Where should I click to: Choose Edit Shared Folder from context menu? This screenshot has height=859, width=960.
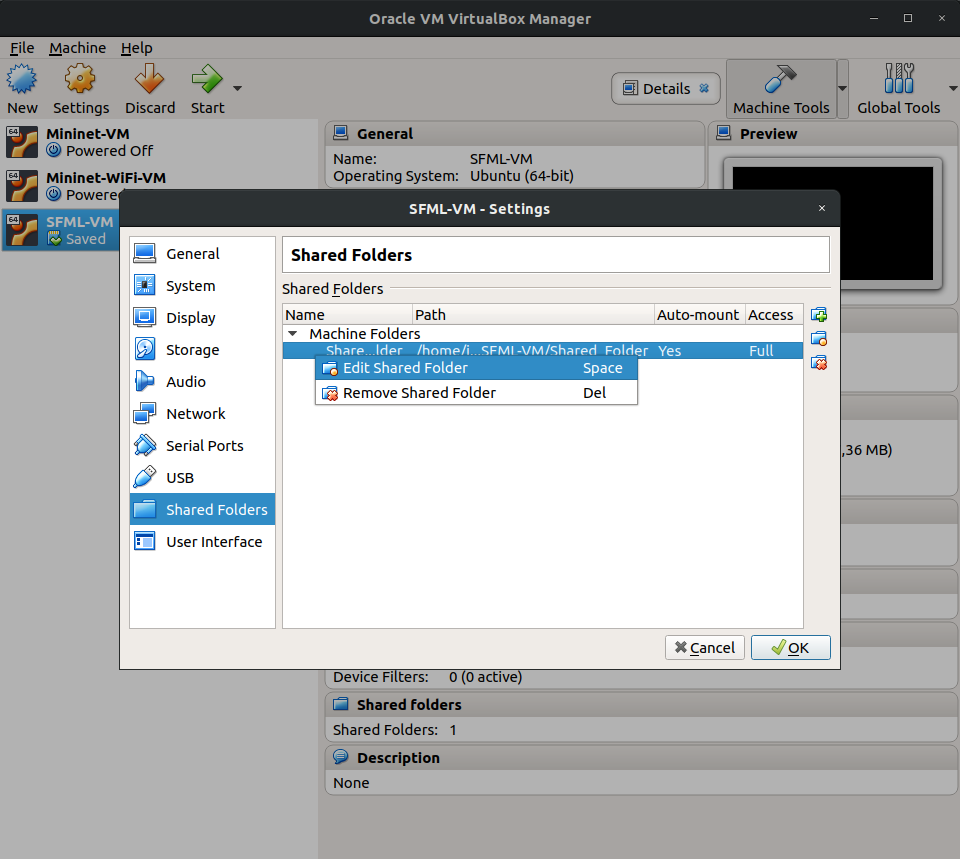click(x=405, y=368)
